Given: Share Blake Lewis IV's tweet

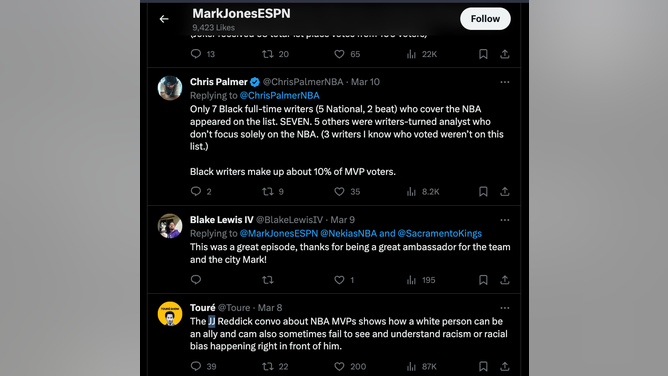Looking at the screenshot, I should 505,280.
